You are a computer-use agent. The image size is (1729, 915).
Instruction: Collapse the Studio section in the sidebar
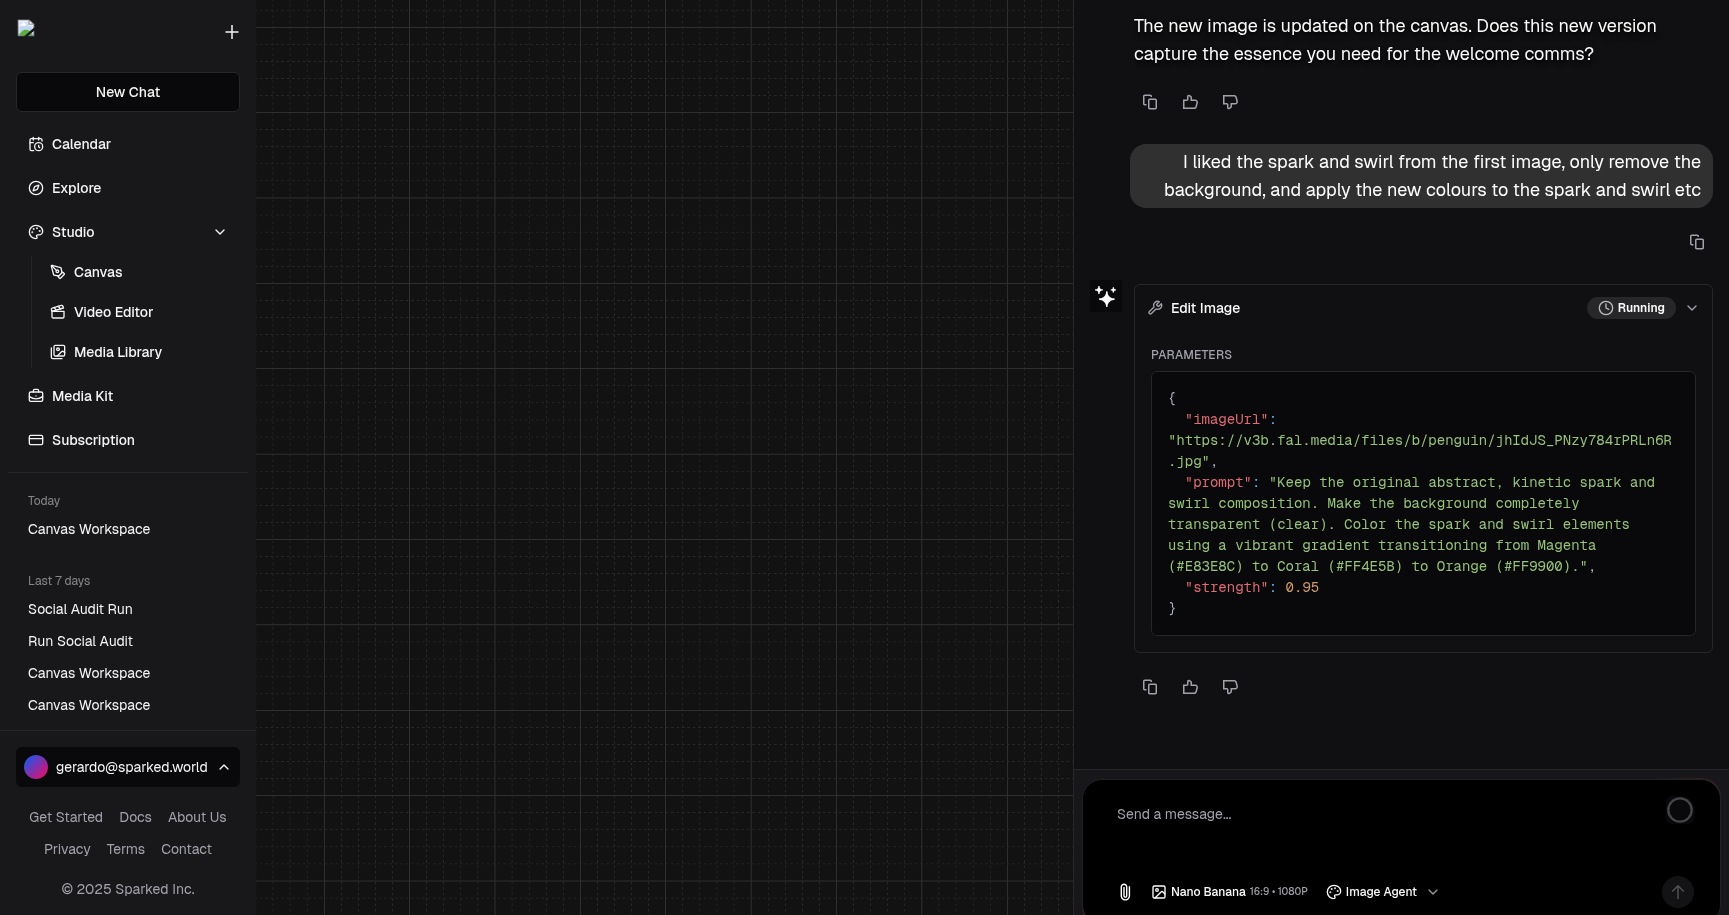point(220,232)
